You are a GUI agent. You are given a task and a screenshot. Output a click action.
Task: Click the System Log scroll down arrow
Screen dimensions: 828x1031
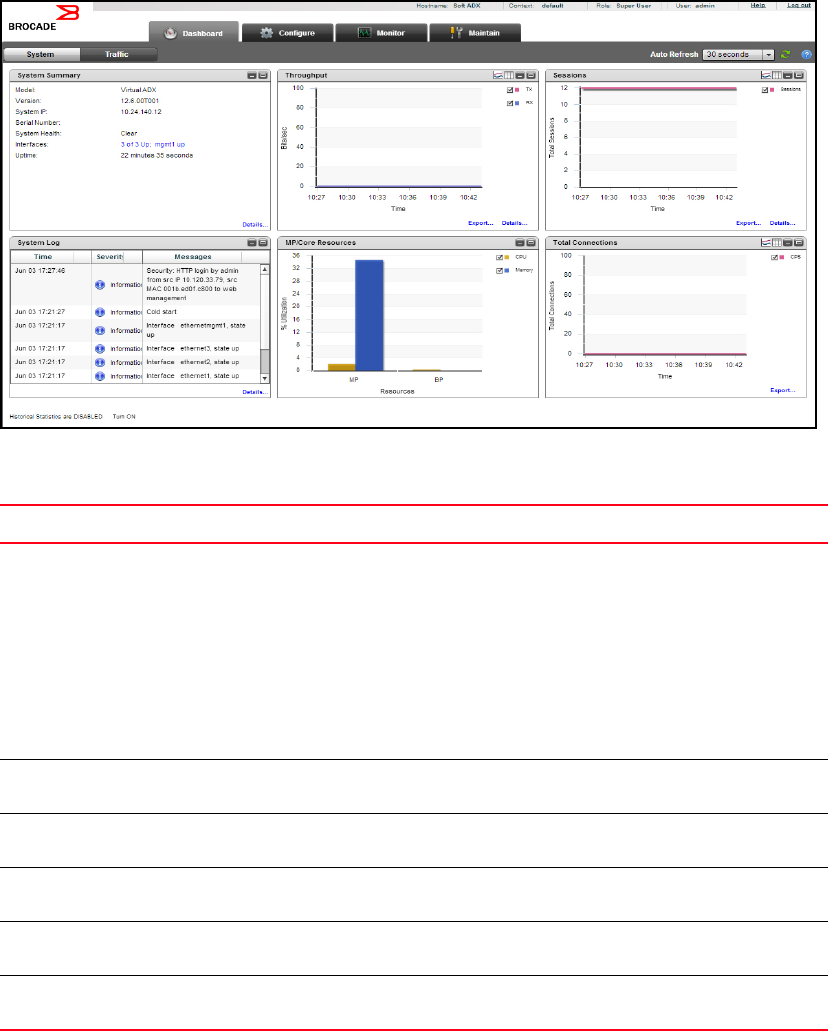tap(265, 378)
